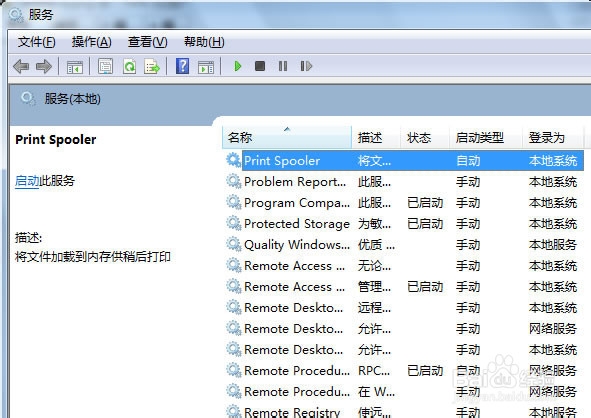Click the RPC... description cell
The width and height of the screenshot is (591, 418).
pos(374,371)
